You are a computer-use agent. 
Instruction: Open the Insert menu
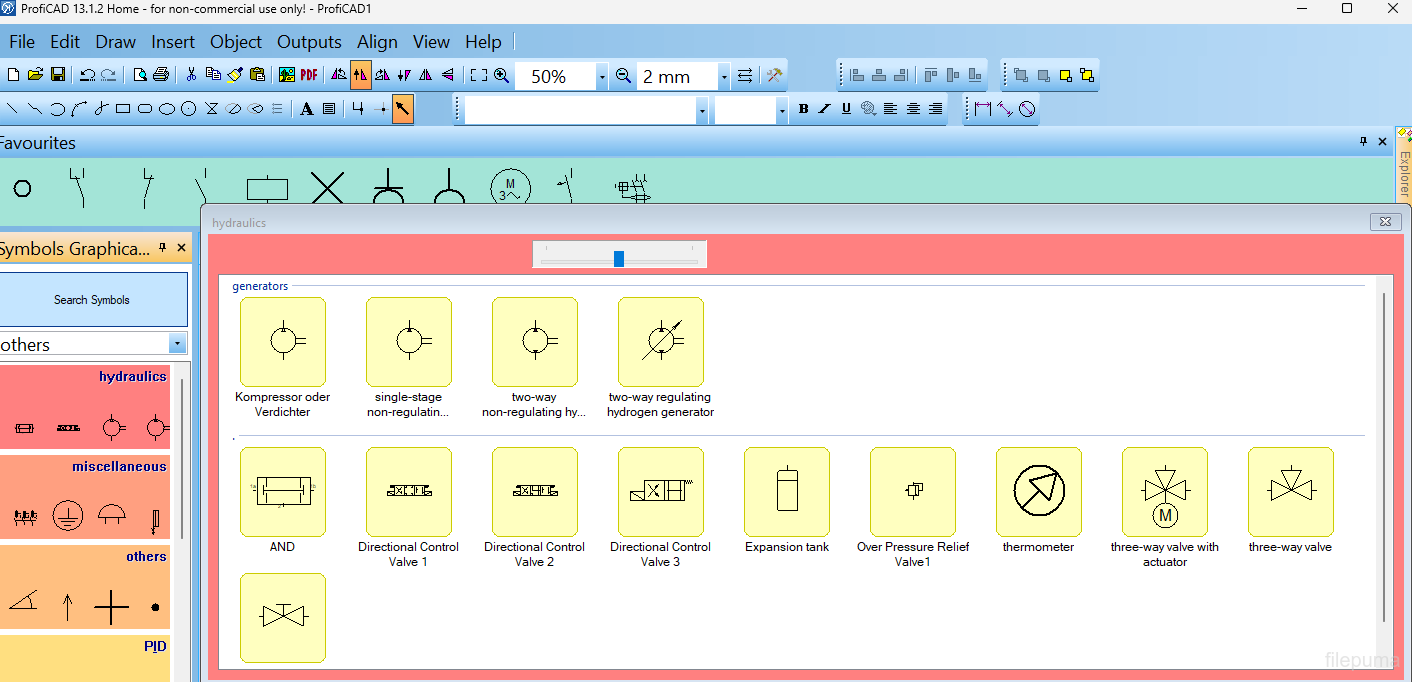[173, 42]
